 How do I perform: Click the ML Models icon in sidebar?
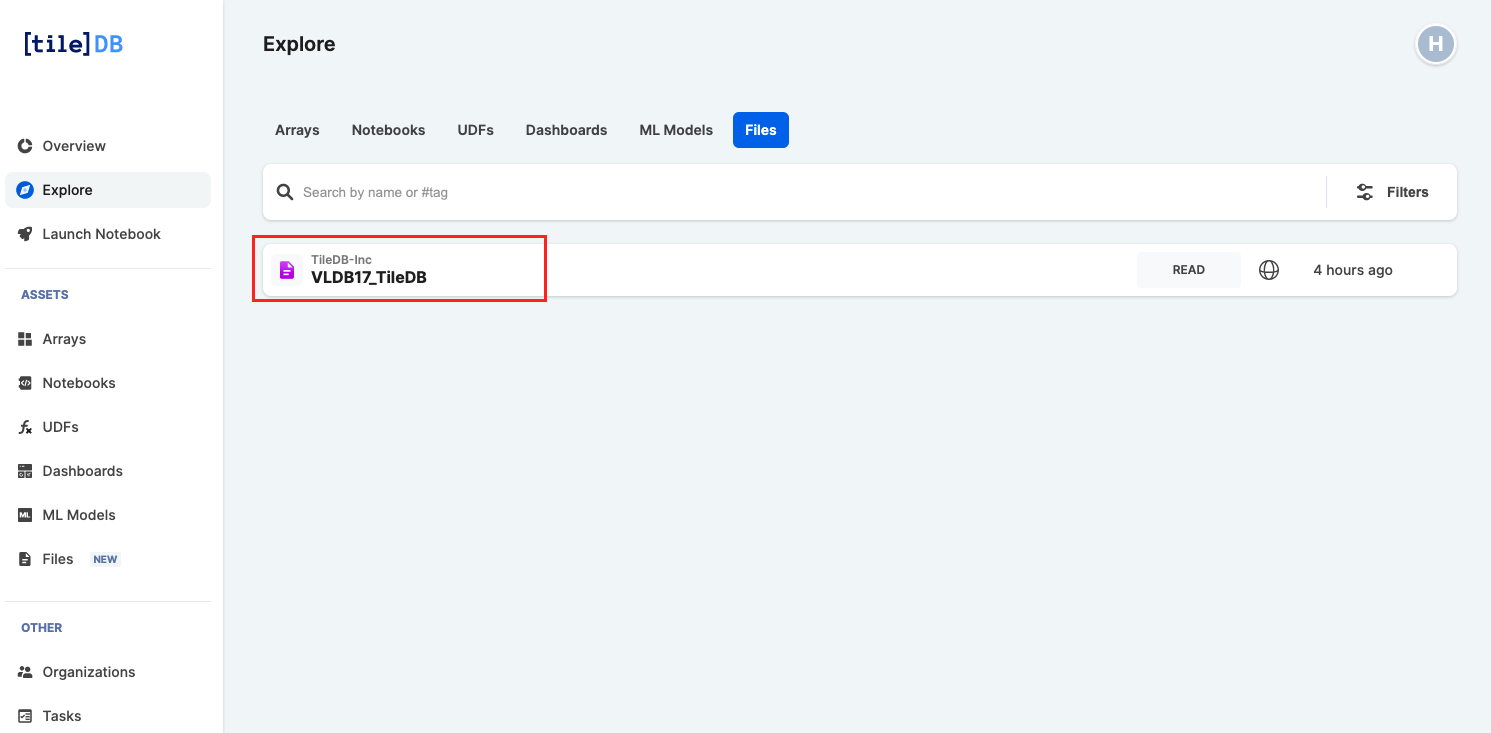(x=26, y=515)
